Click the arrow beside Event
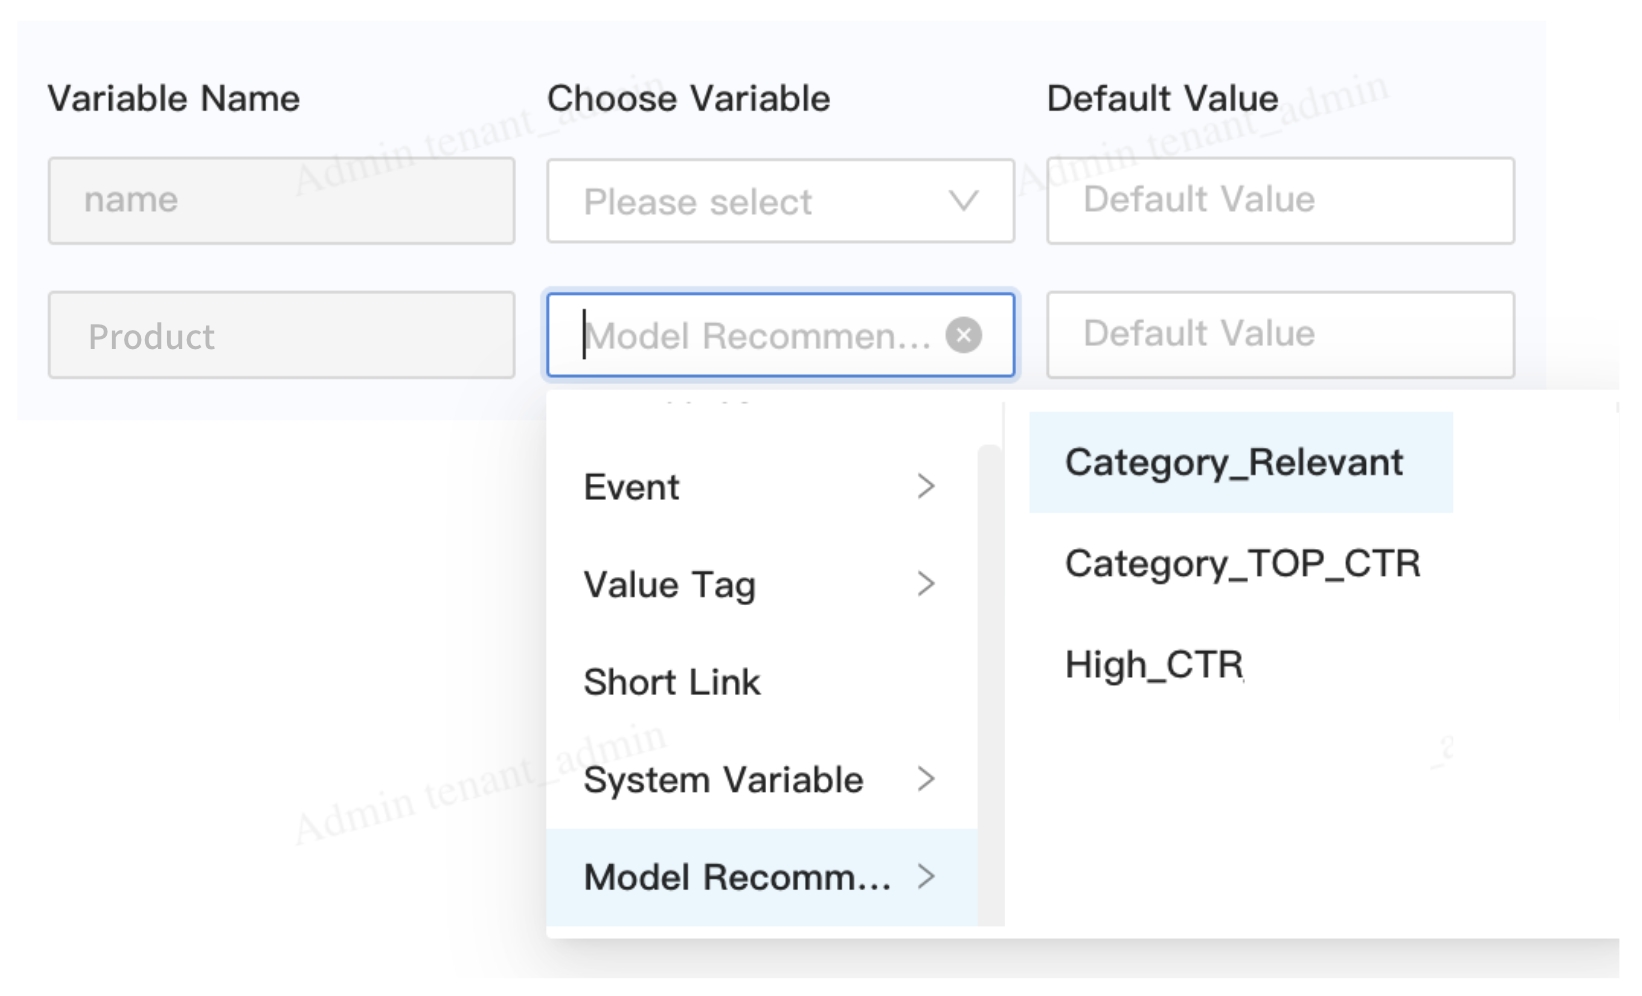1642x996 pixels. pos(926,487)
